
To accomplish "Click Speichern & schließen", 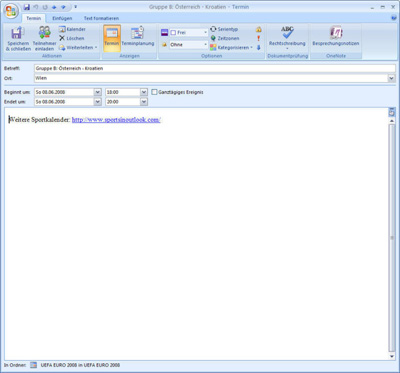I will point(18,39).
